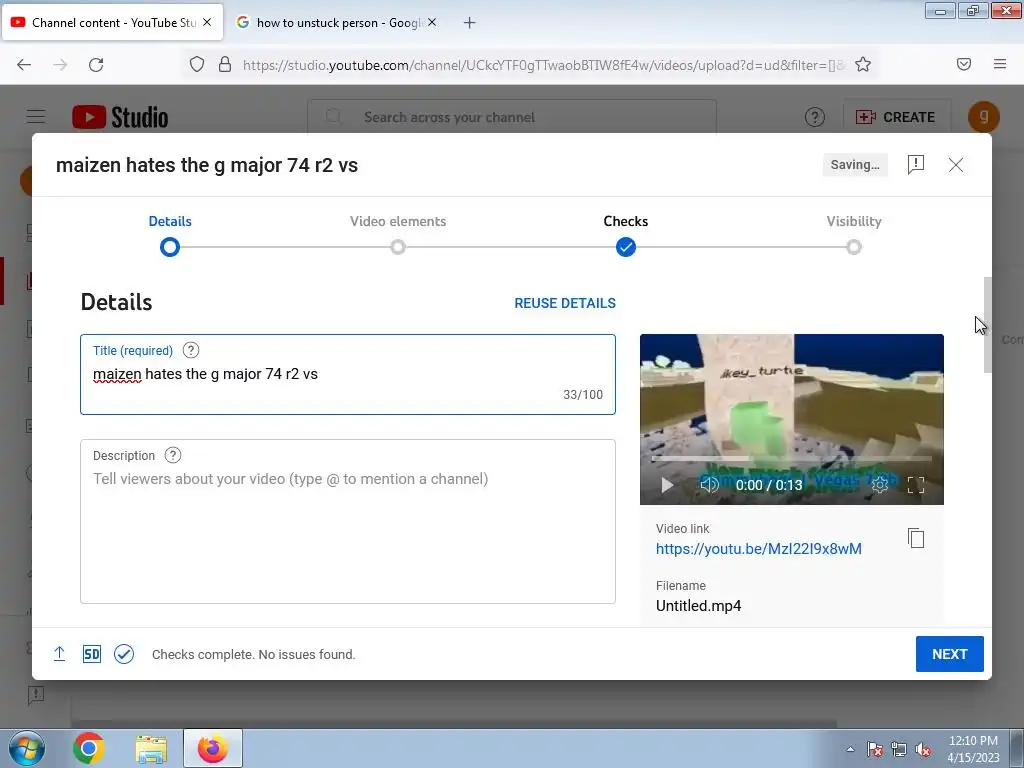The height and width of the screenshot is (768, 1024).
Task: Click REUSE DETAILS
Action: point(565,303)
